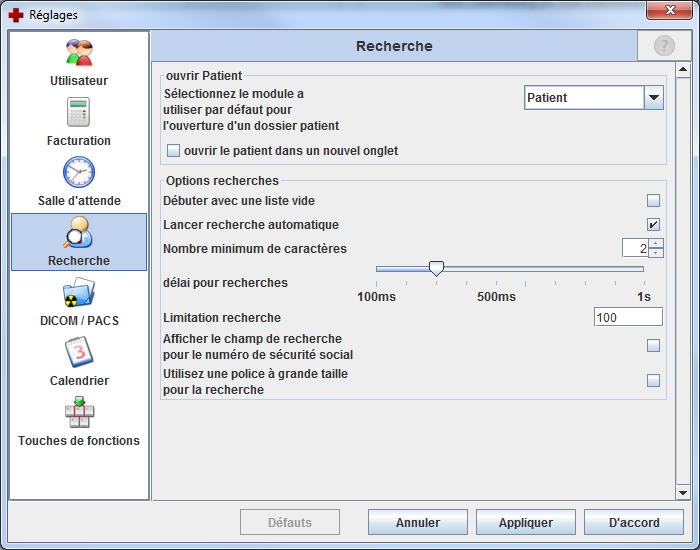
Task: Click the Limitation recherche input field
Action: click(x=627, y=317)
